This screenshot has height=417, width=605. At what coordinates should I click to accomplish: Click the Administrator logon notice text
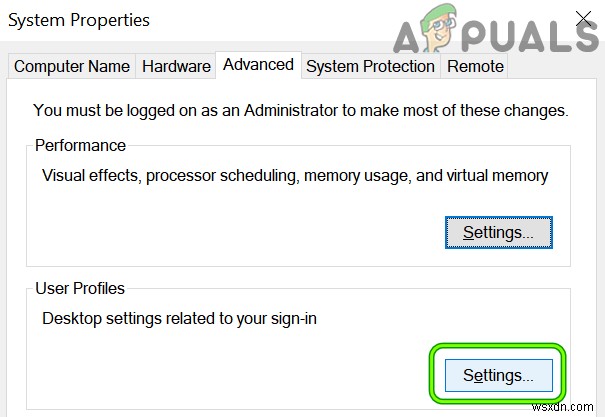[301, 111]
